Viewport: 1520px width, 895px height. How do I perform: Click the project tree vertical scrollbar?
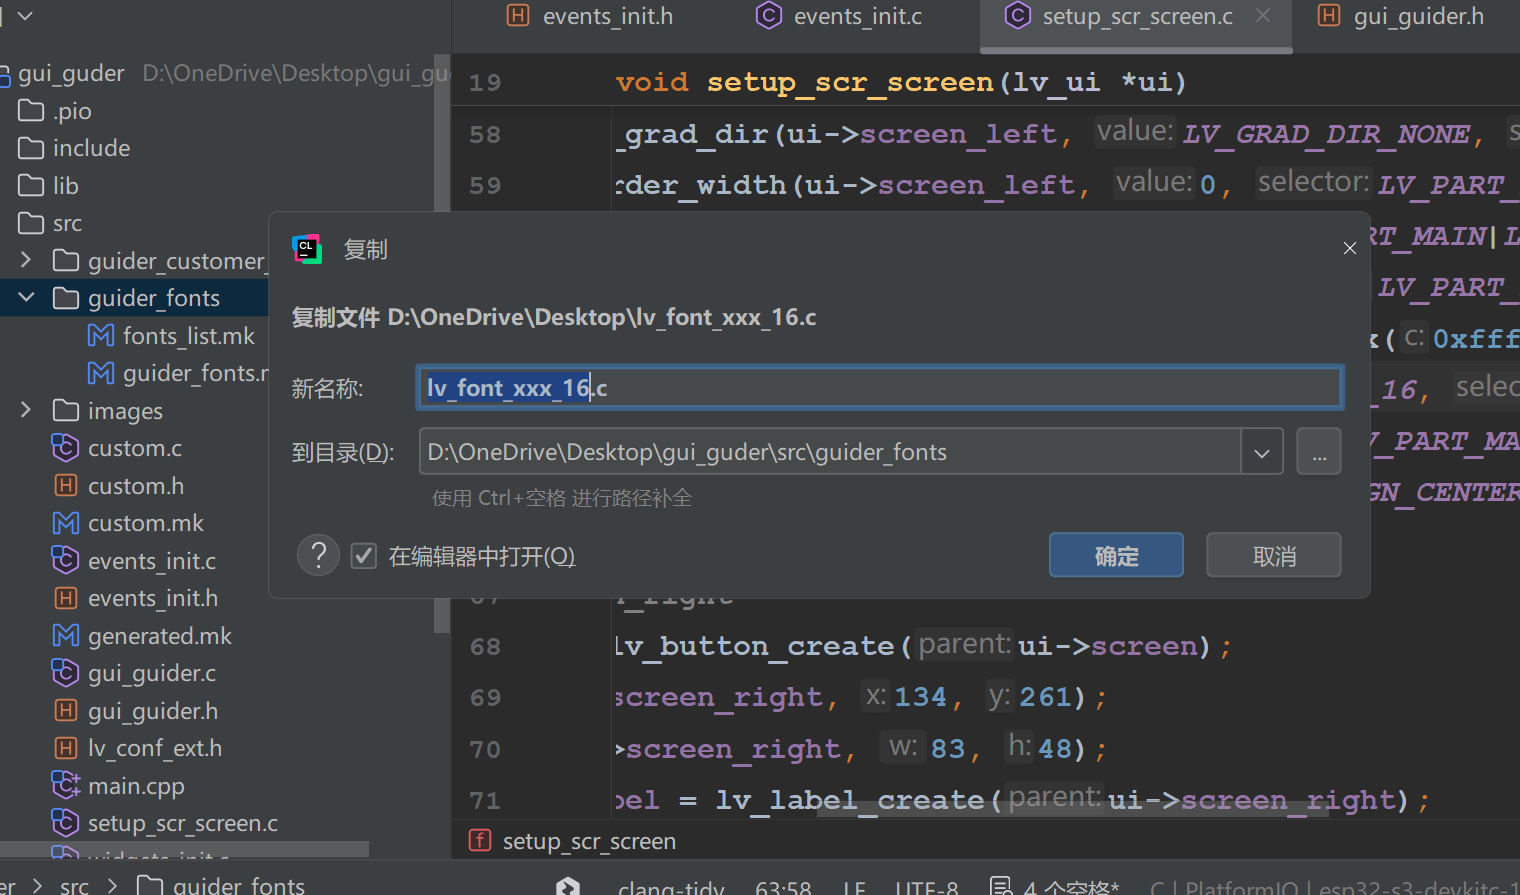click(x=442, y=344)
